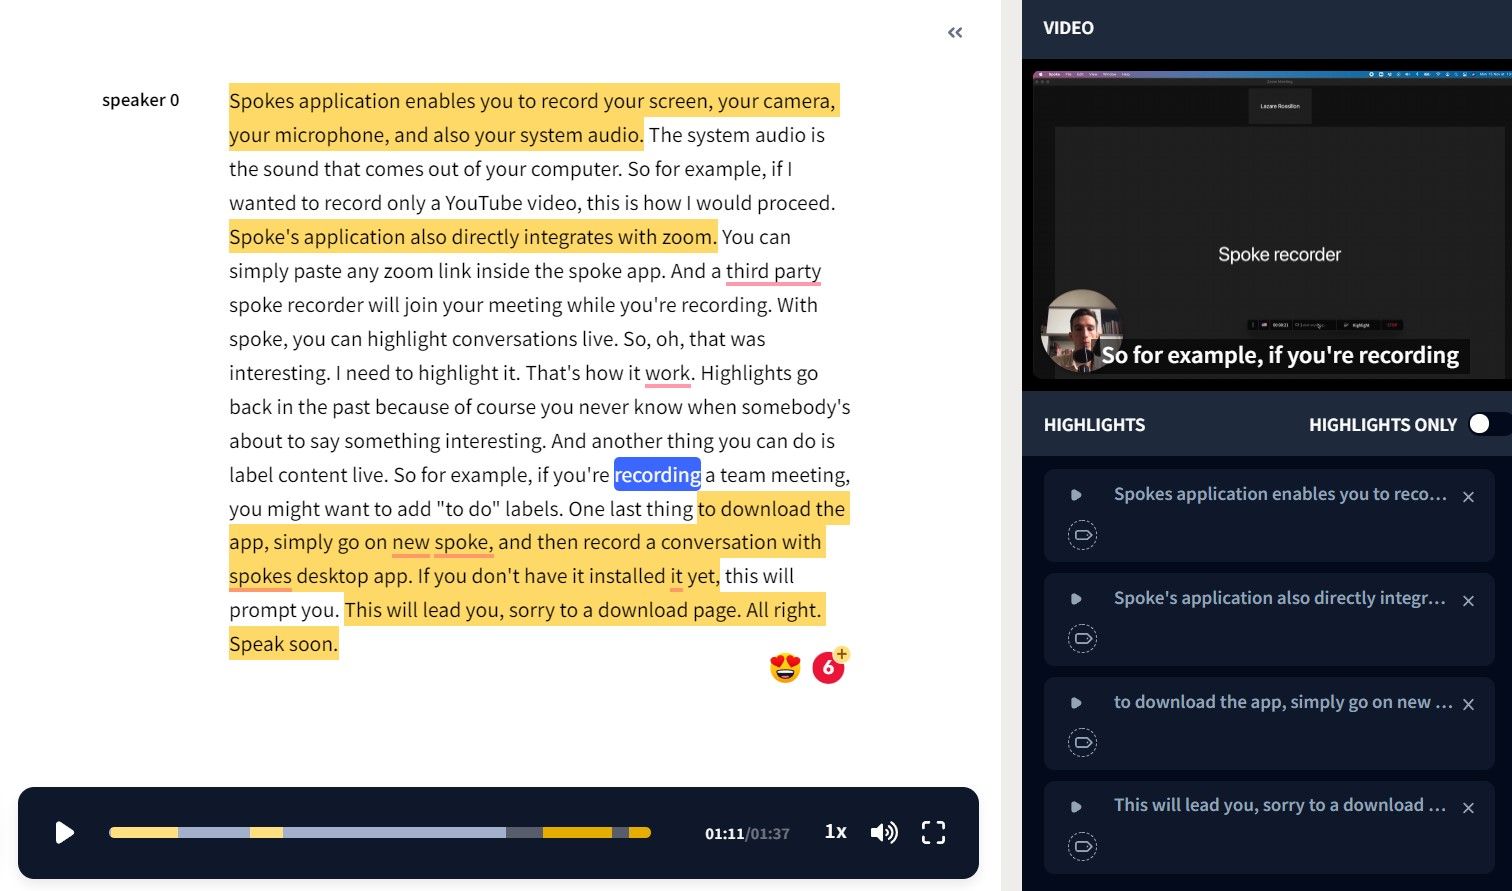The image size is (1512, 891).
Task: Seek to the first yellow timeline segment
Action: tap(144, 832)
